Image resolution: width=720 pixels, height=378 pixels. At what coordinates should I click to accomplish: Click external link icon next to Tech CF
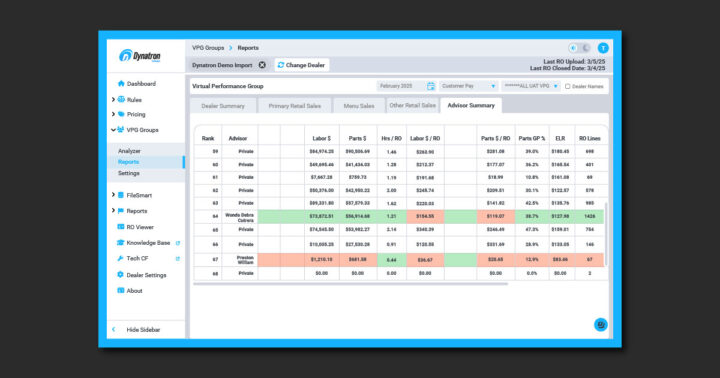pos(178,259)
